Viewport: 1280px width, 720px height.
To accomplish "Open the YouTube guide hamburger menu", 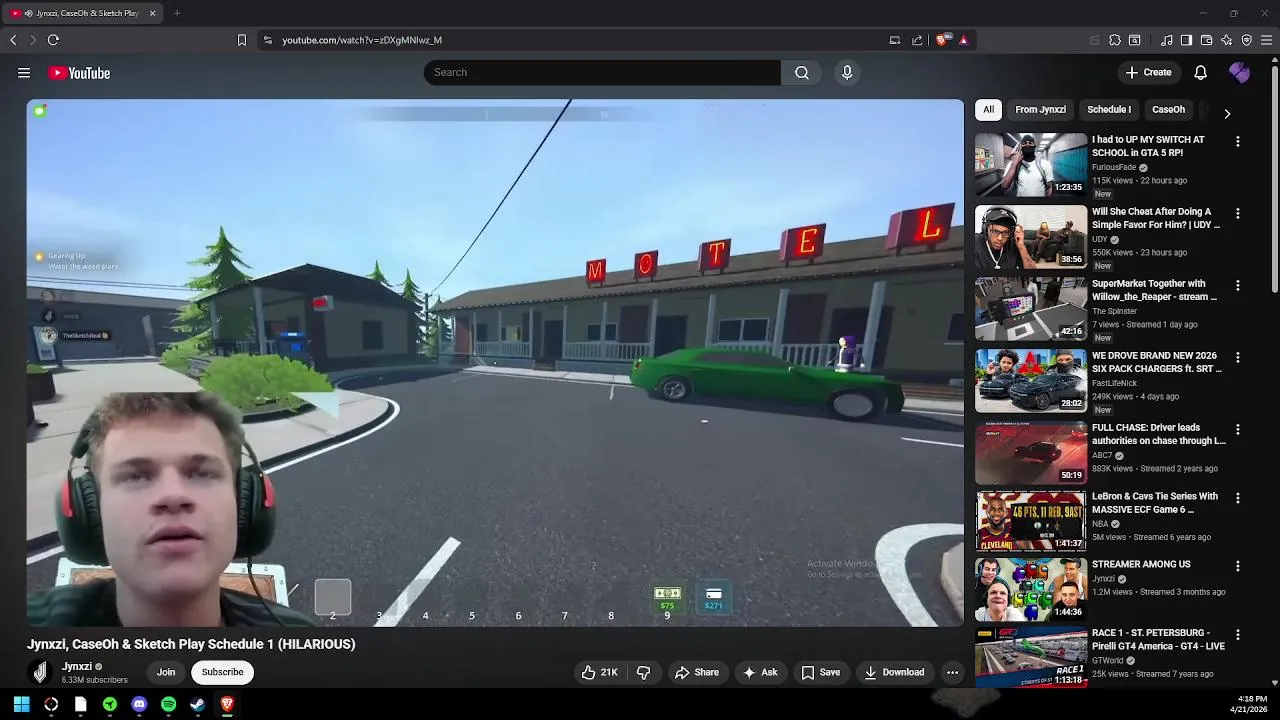I will pos(24,73).
